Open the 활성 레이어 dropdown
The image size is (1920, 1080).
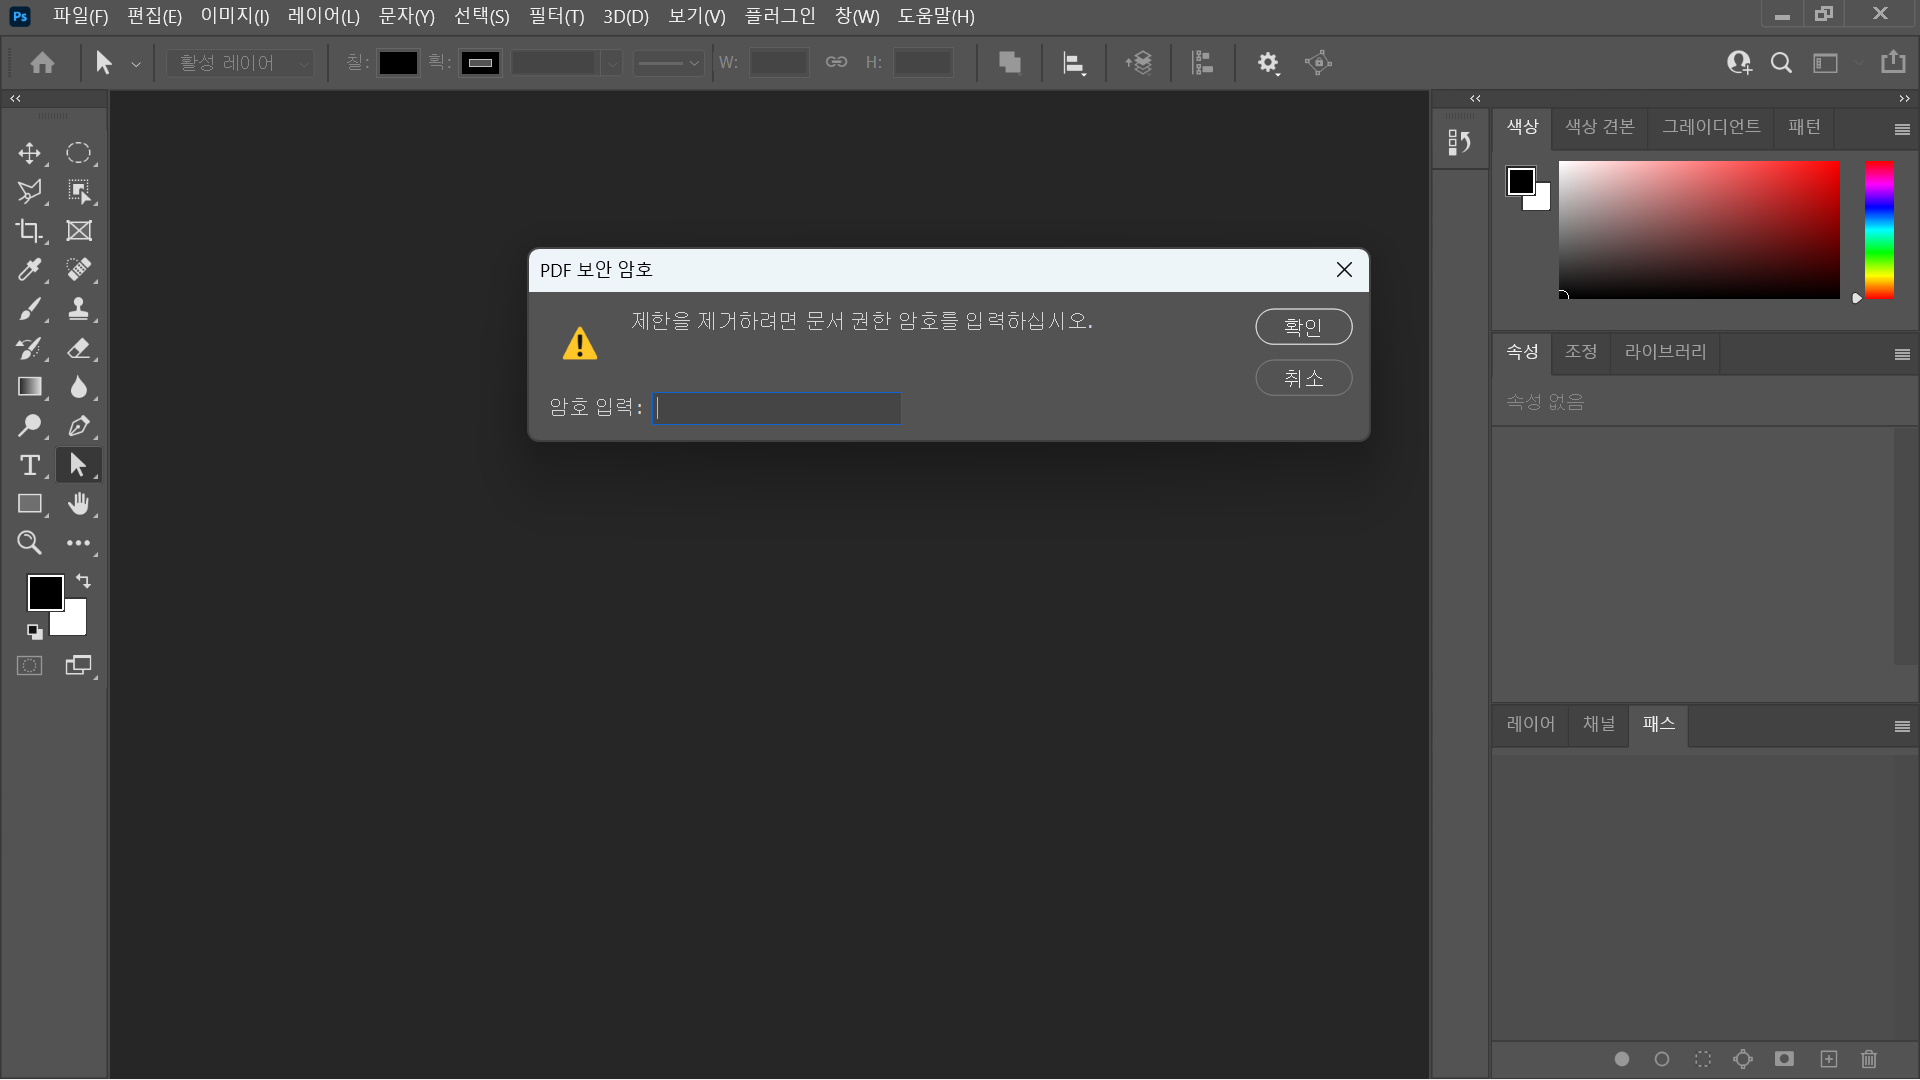(x=240, y=63)
